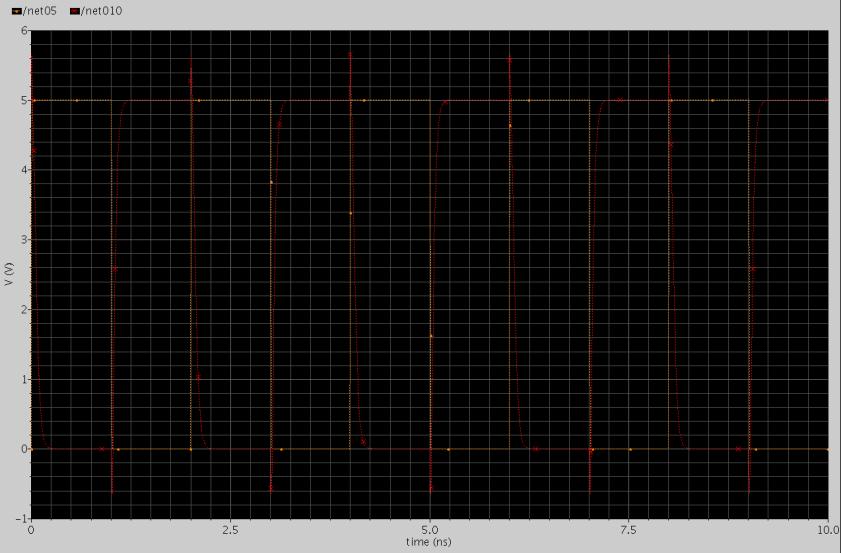This screenshot has width=841, height=553.
Task: Click the /net010 legend color marker
Action: tap(75, 11)
